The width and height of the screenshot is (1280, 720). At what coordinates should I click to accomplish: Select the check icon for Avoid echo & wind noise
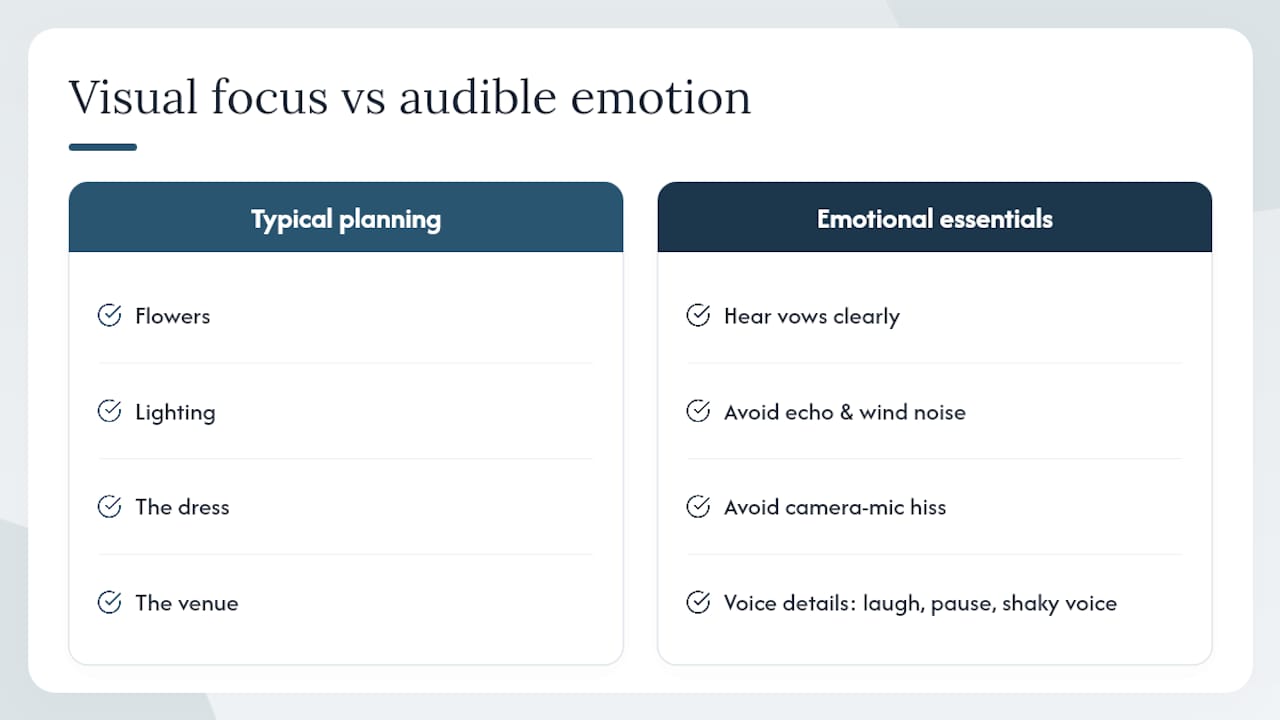tap(698, 411)
